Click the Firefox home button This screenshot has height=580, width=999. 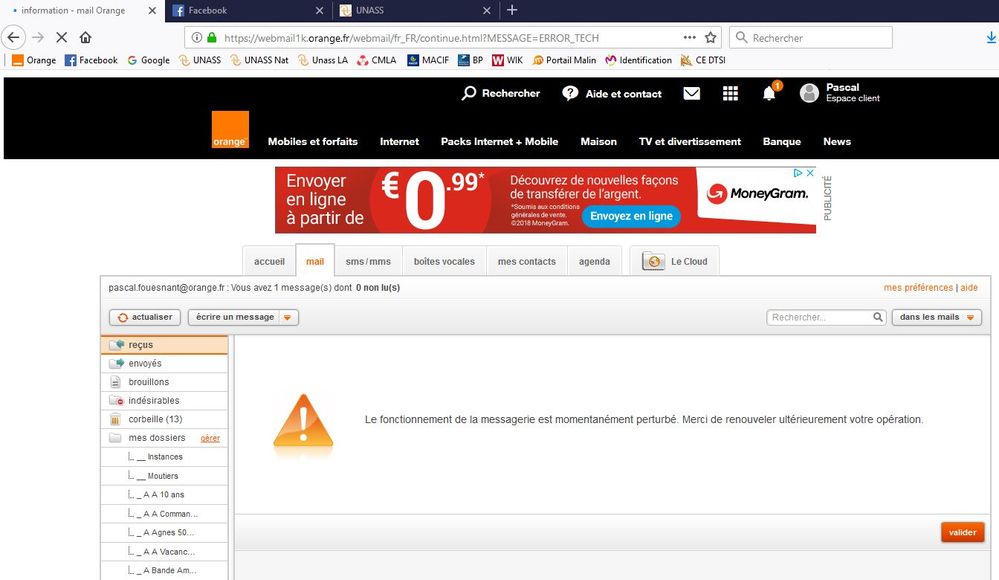tap(85, 38)
